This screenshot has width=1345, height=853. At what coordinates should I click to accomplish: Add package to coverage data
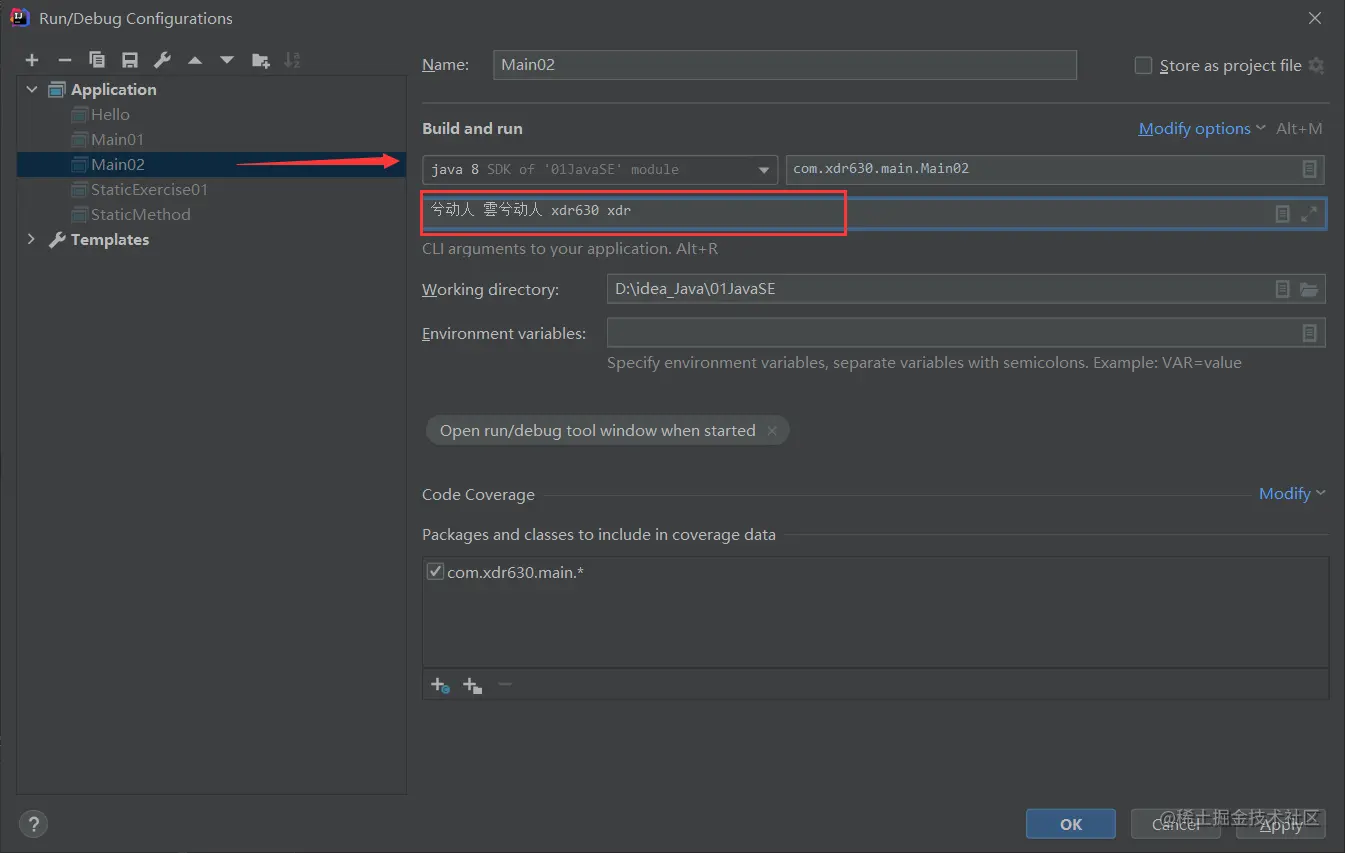[473, 685]
